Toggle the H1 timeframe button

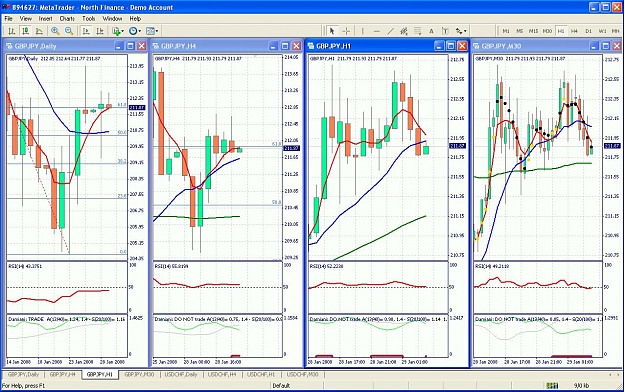561,31
